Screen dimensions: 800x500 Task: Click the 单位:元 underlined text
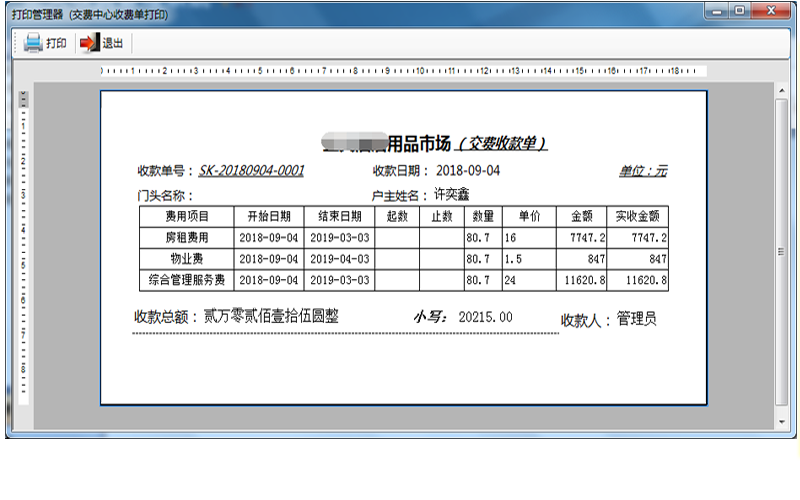[x=642, y=171]
